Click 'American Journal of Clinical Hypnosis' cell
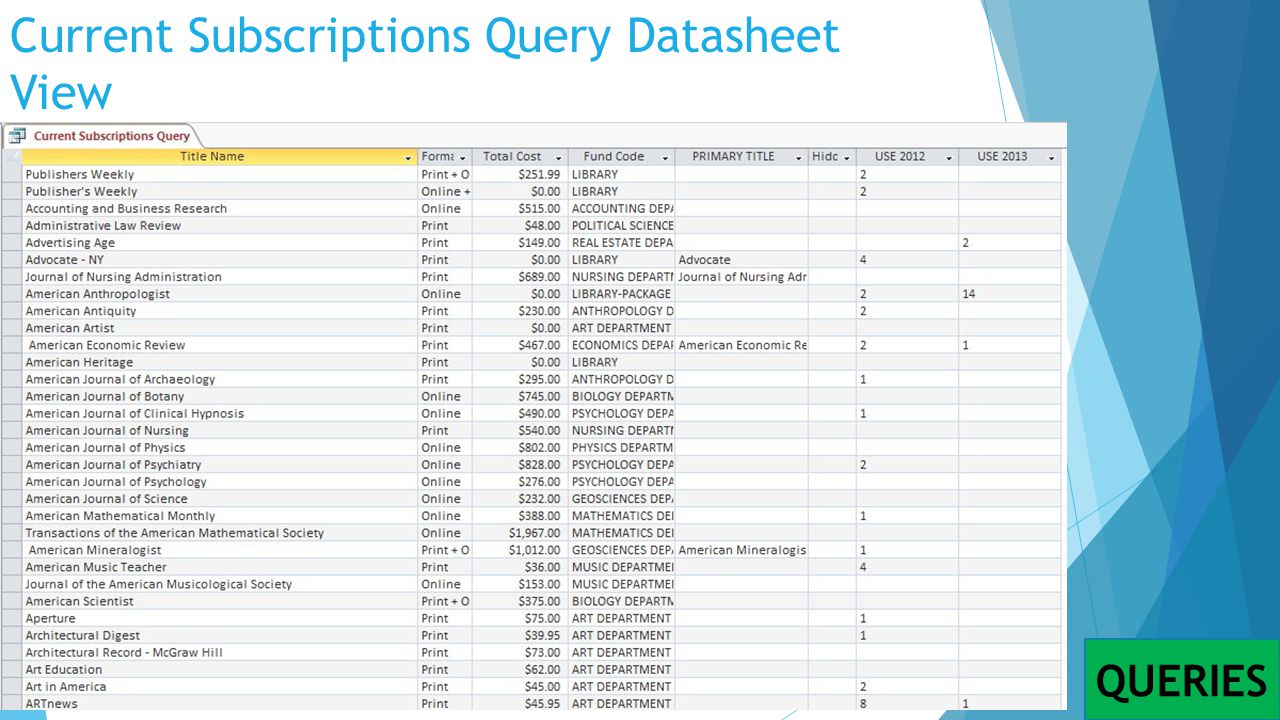 (x=219, y=413)
